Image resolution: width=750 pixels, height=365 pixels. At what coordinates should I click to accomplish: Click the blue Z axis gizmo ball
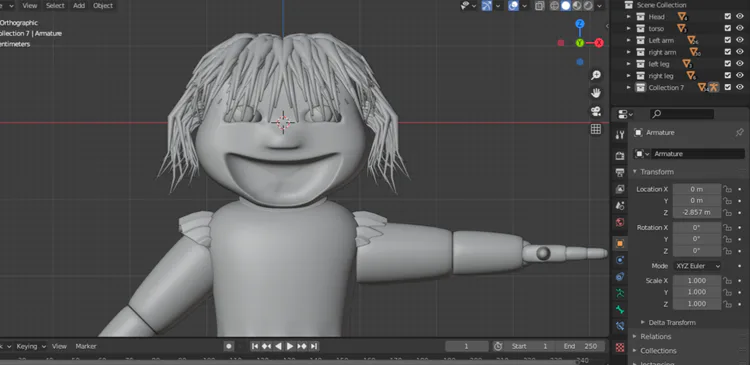tap(580, 24)
